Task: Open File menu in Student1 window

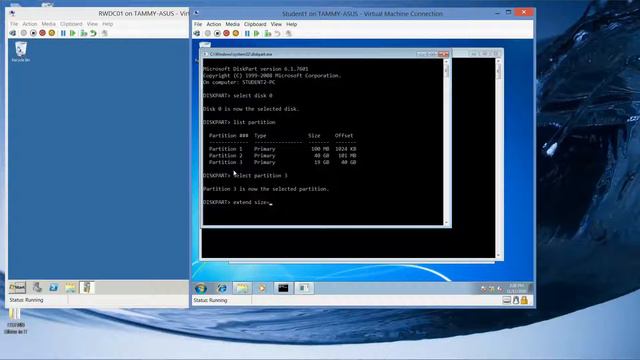Action: pos(198,24)
